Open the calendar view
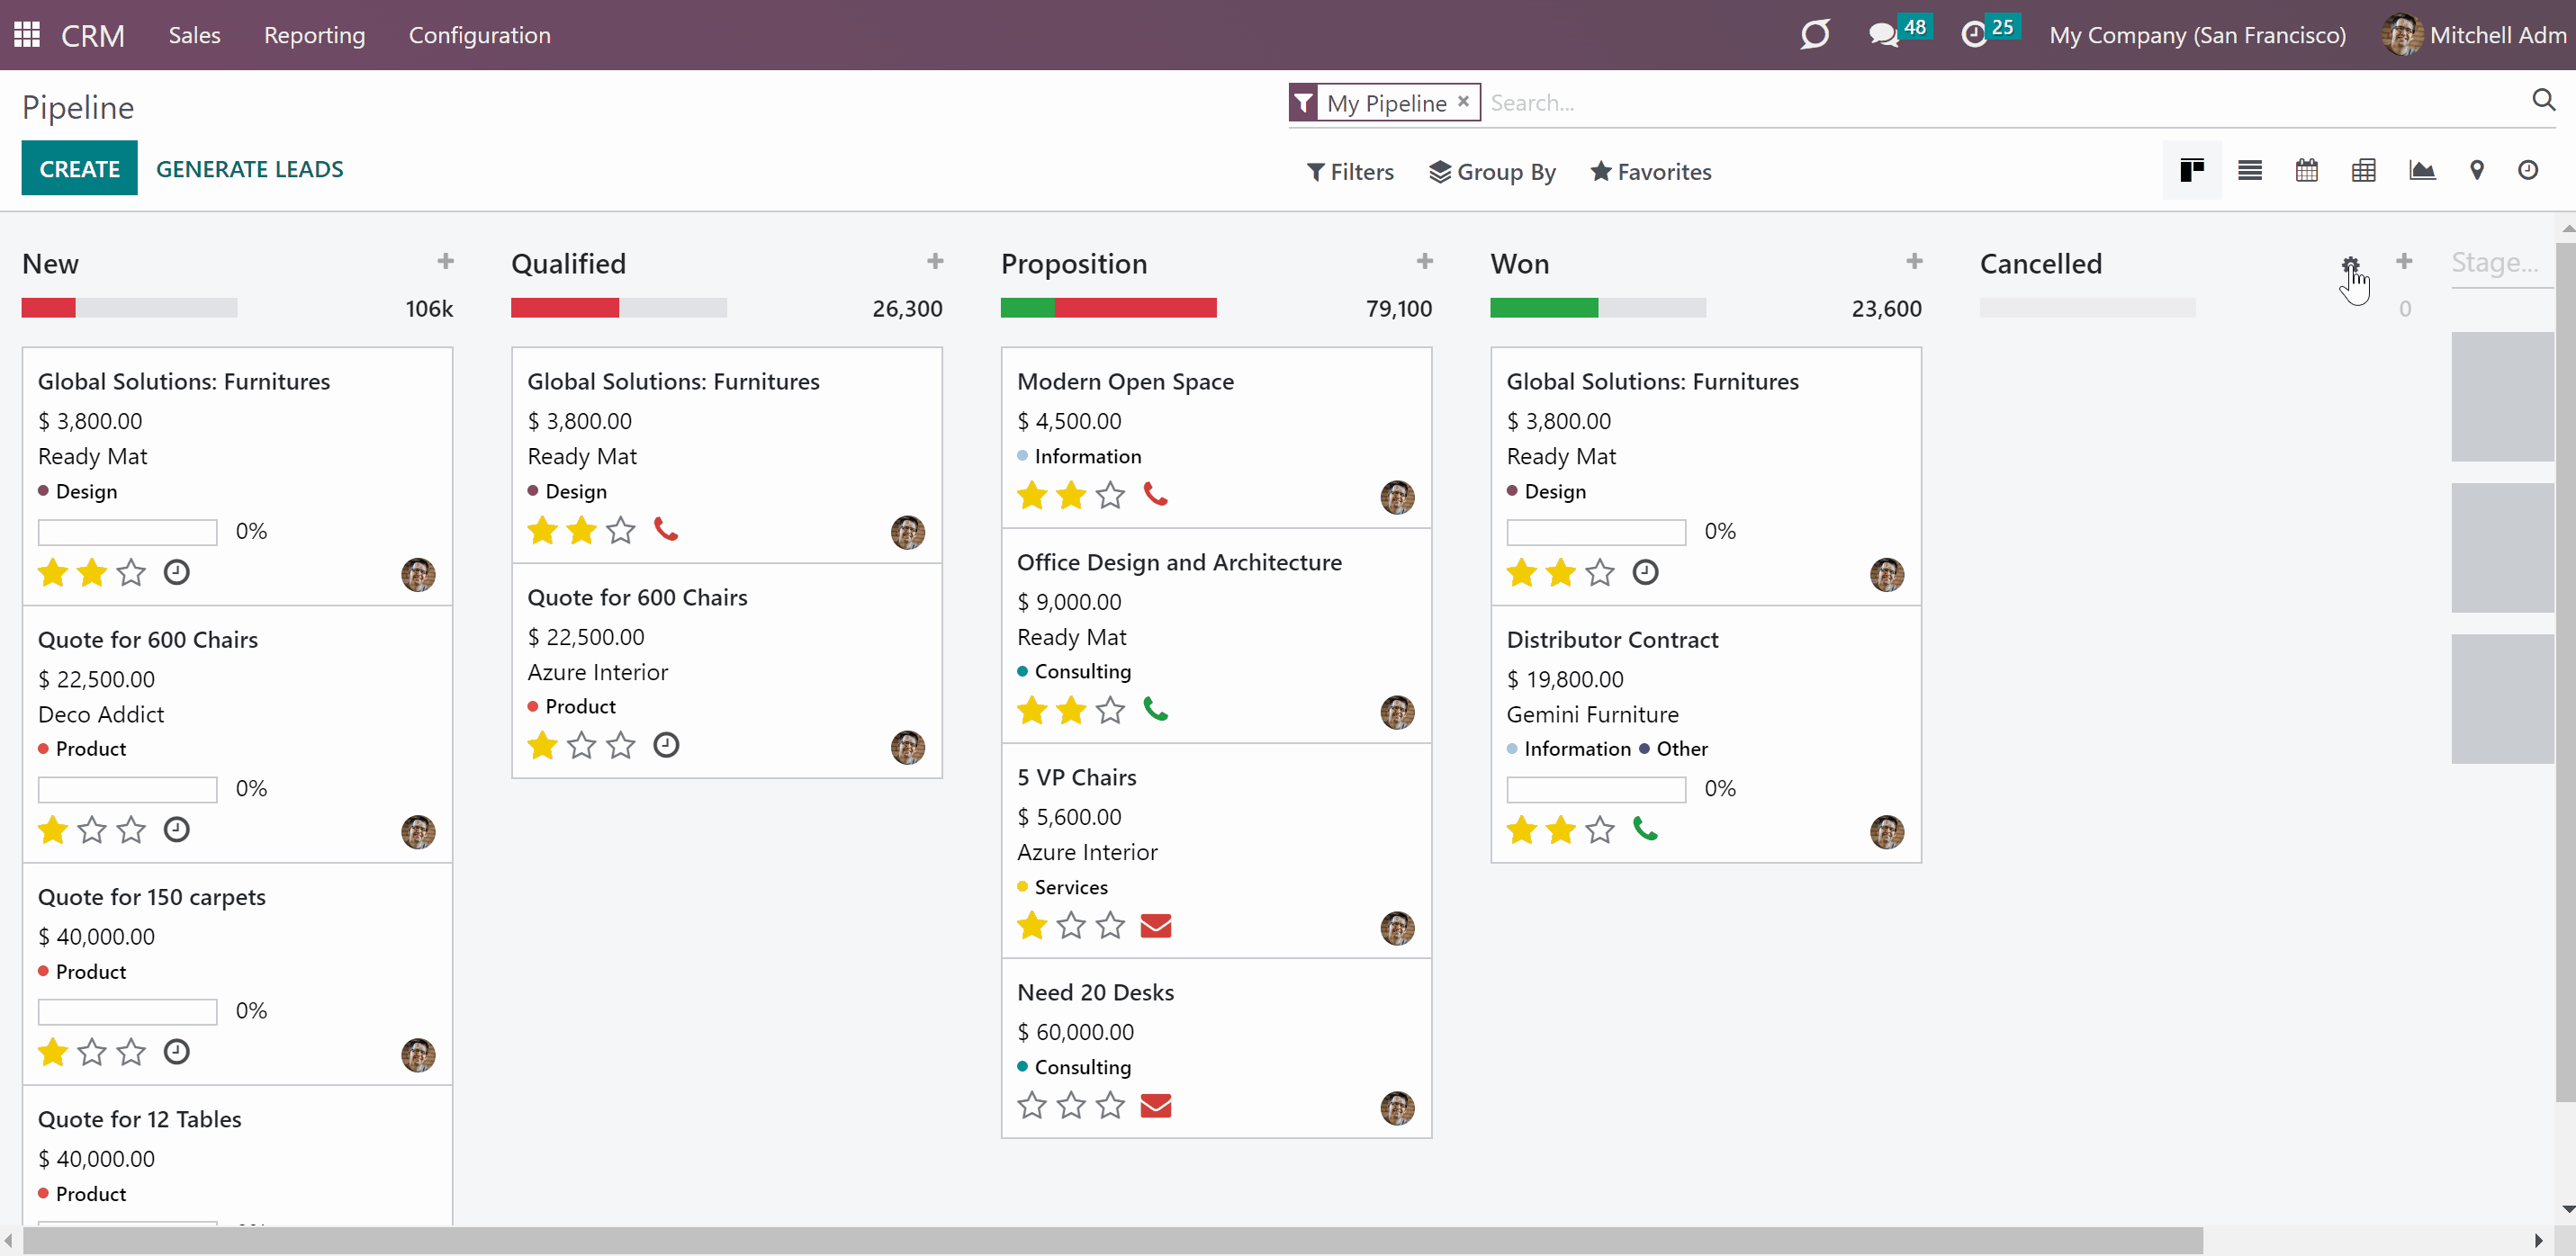This screenshot has width=2576, height=1256. 2306,171
